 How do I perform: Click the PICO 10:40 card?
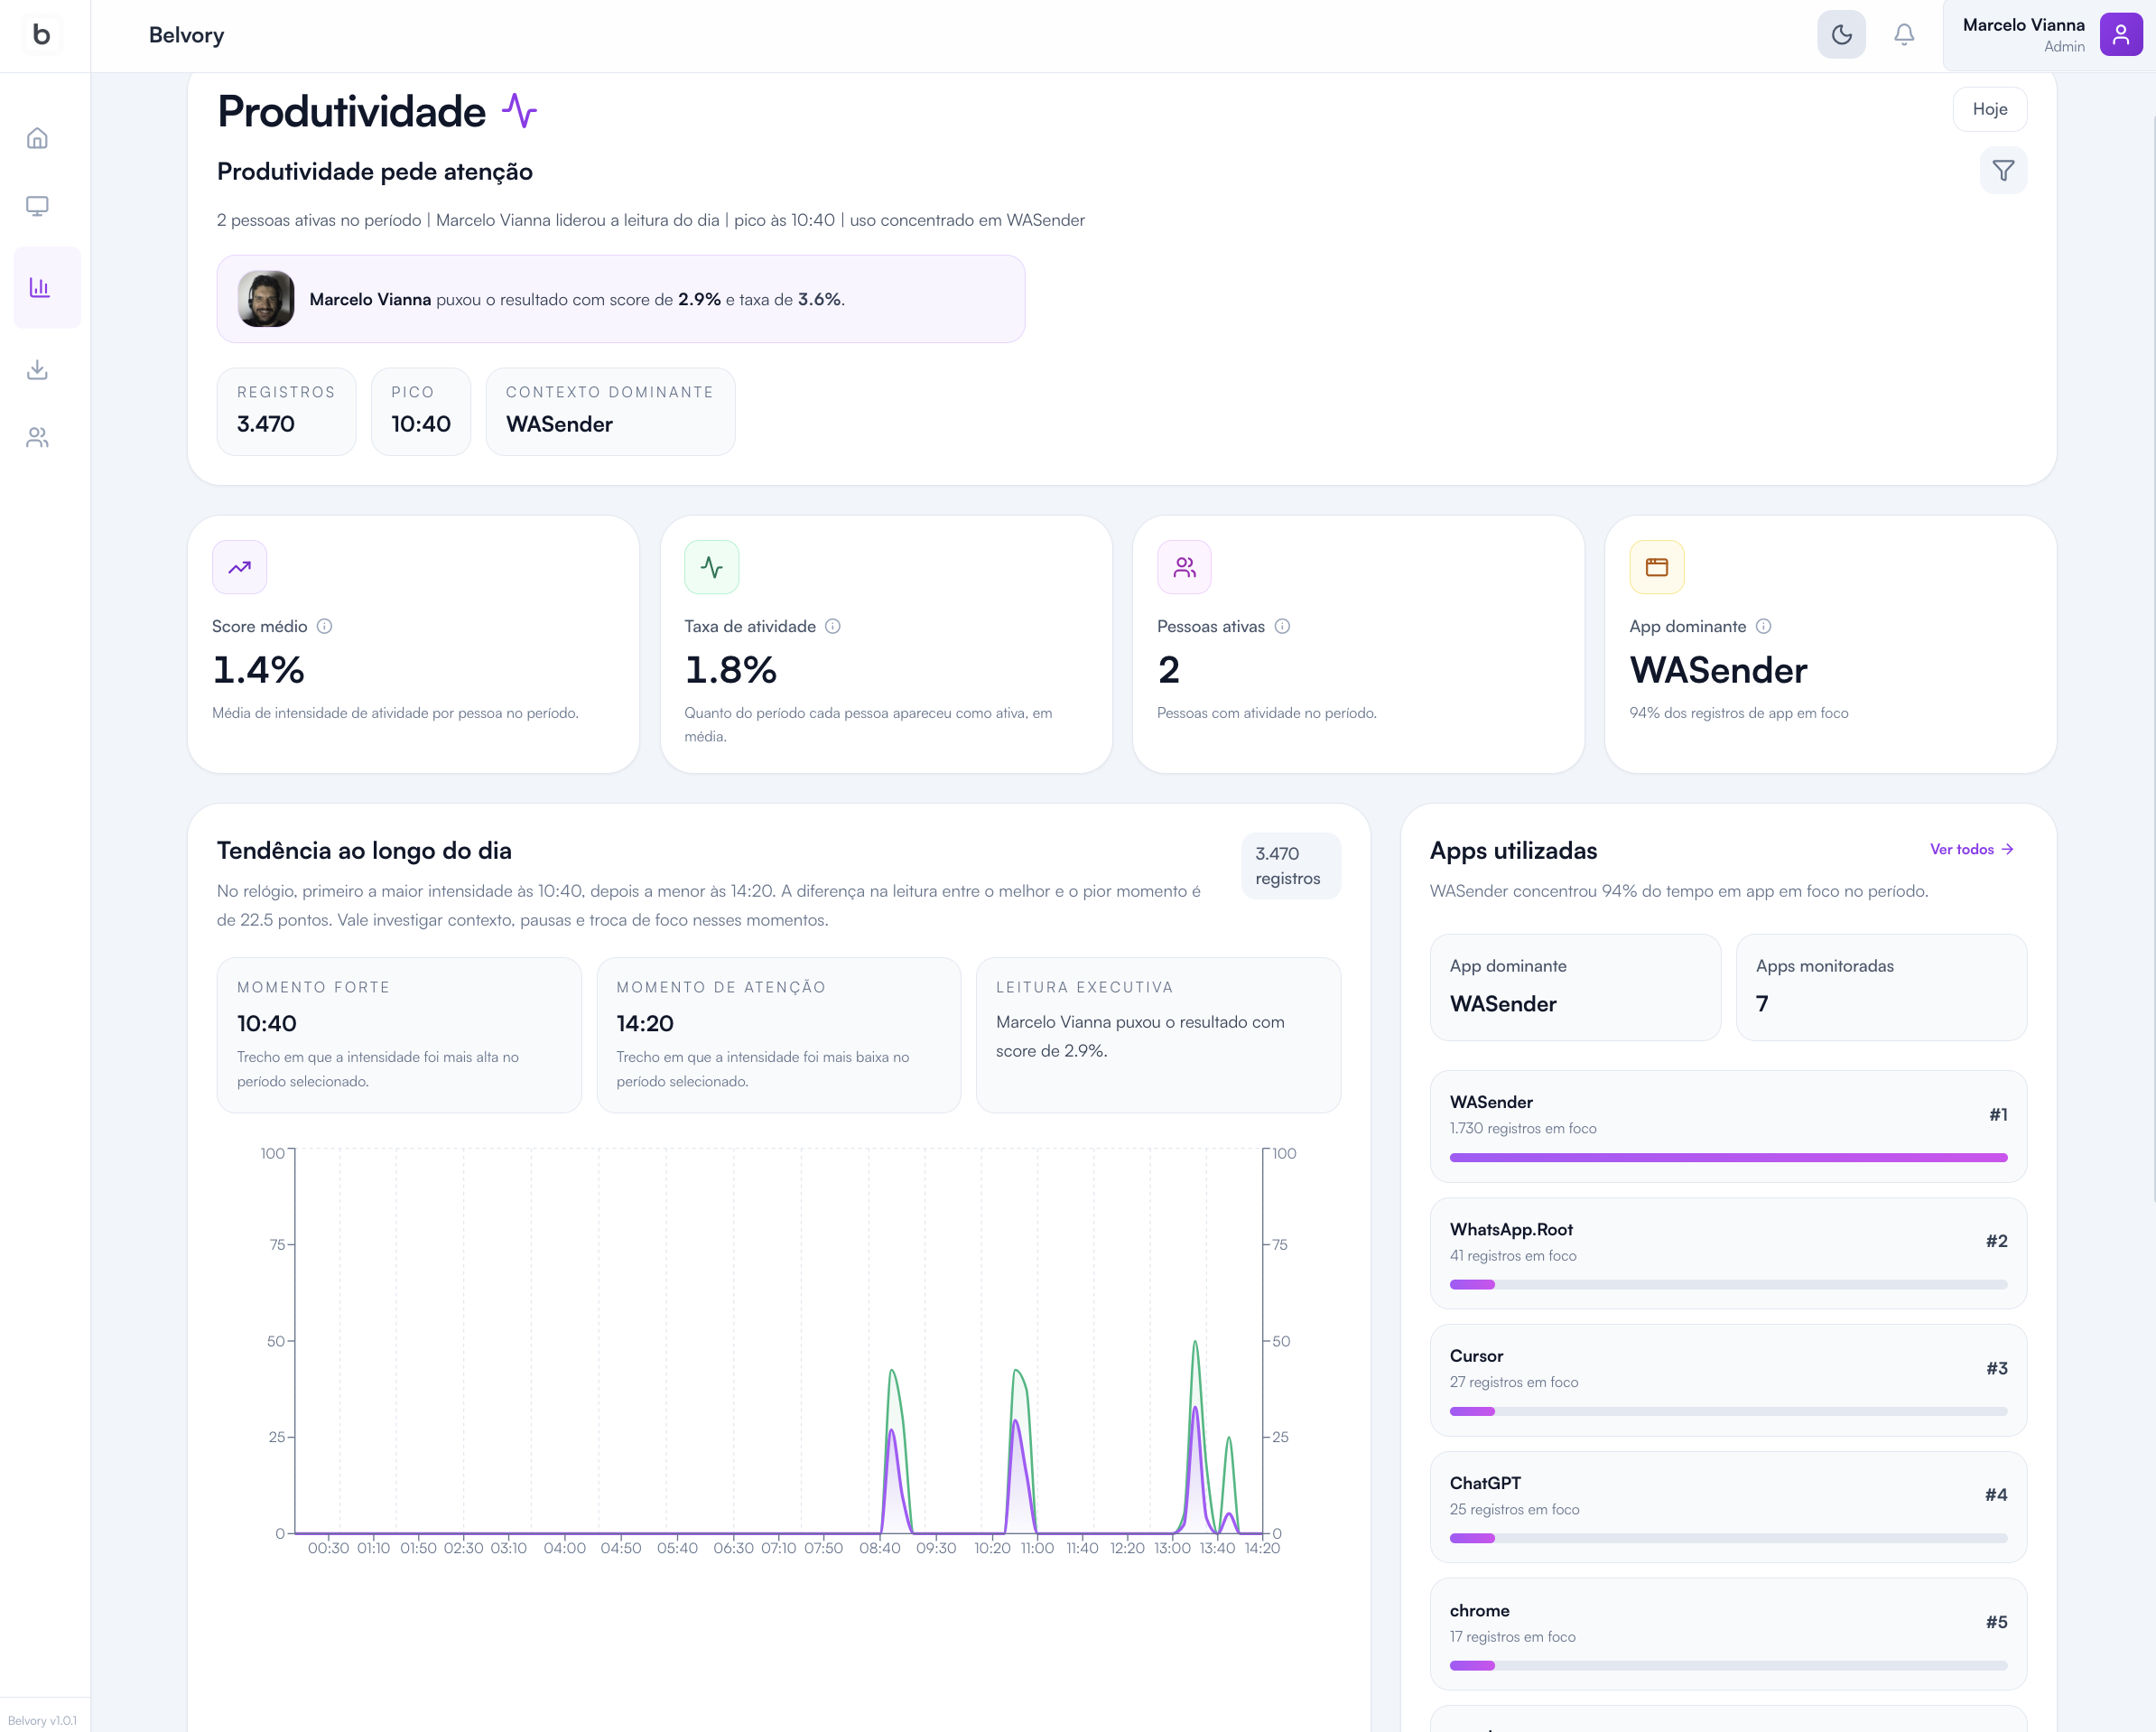click(421, 411)
